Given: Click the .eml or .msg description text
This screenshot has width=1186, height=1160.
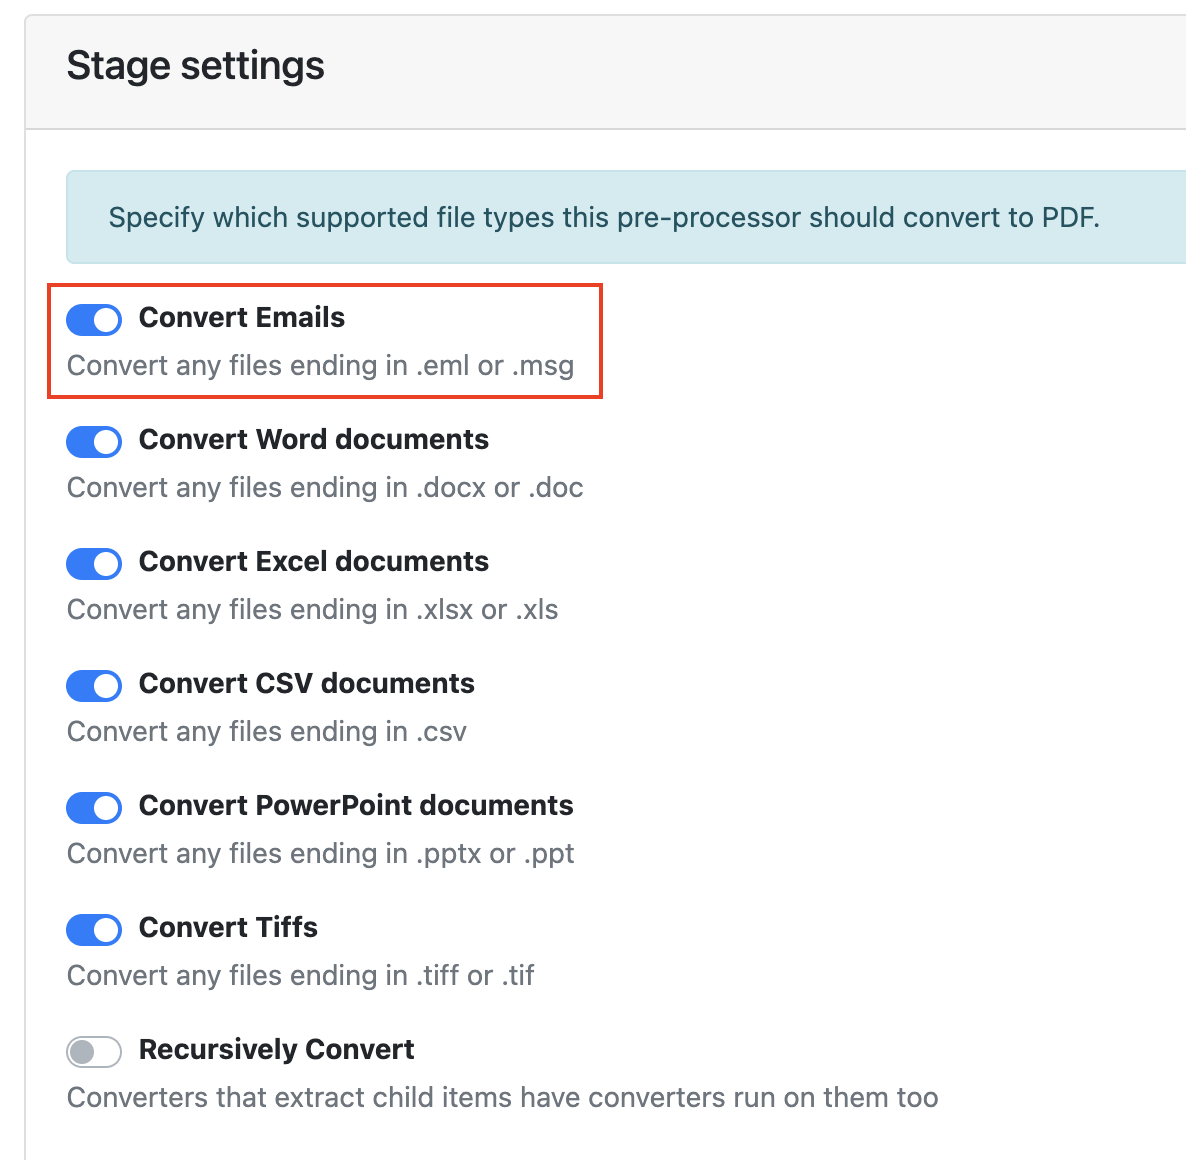Looking at the screenshot, I should (x=321, y=366).
